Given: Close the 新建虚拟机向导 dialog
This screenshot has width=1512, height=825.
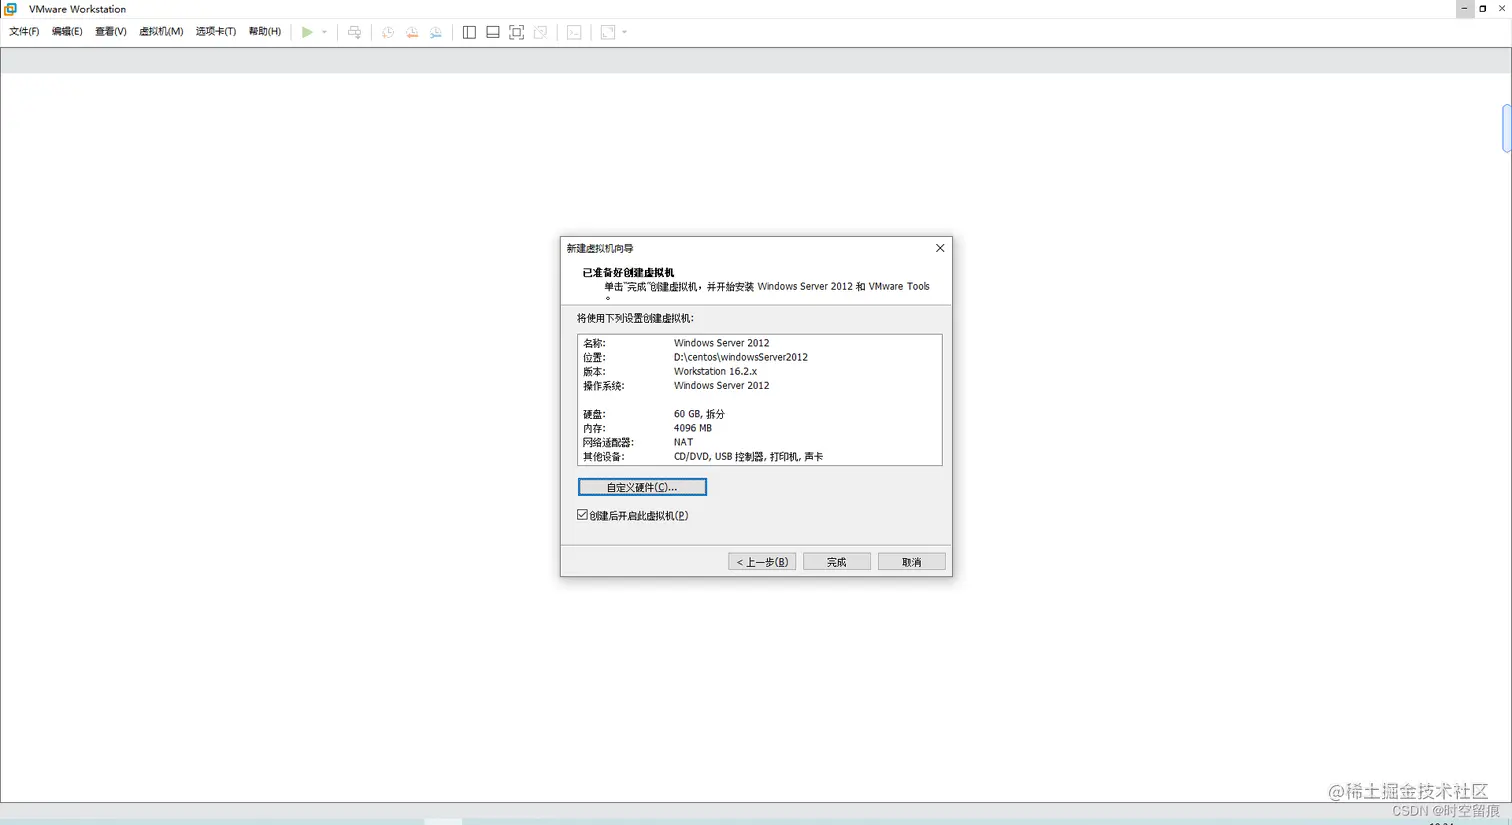Looking at the screenshot, I should 940,248.
